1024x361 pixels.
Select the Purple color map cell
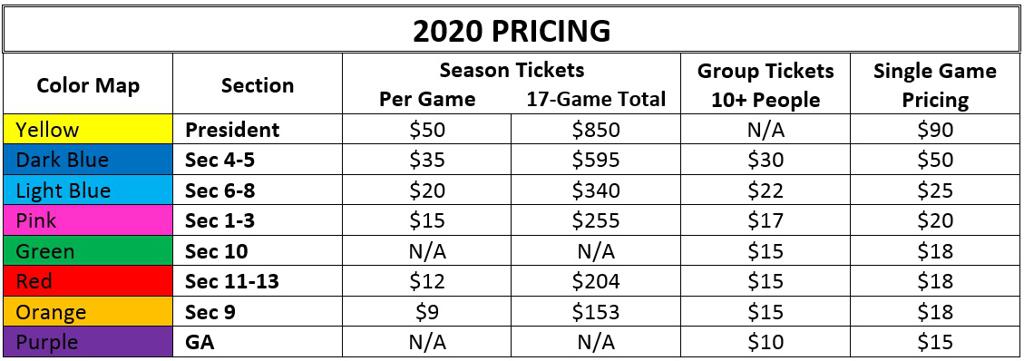[x=88, y=342]
